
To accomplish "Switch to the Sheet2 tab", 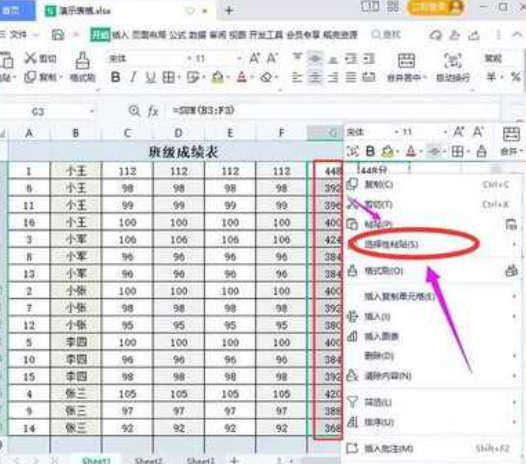I will pos(148,460).
